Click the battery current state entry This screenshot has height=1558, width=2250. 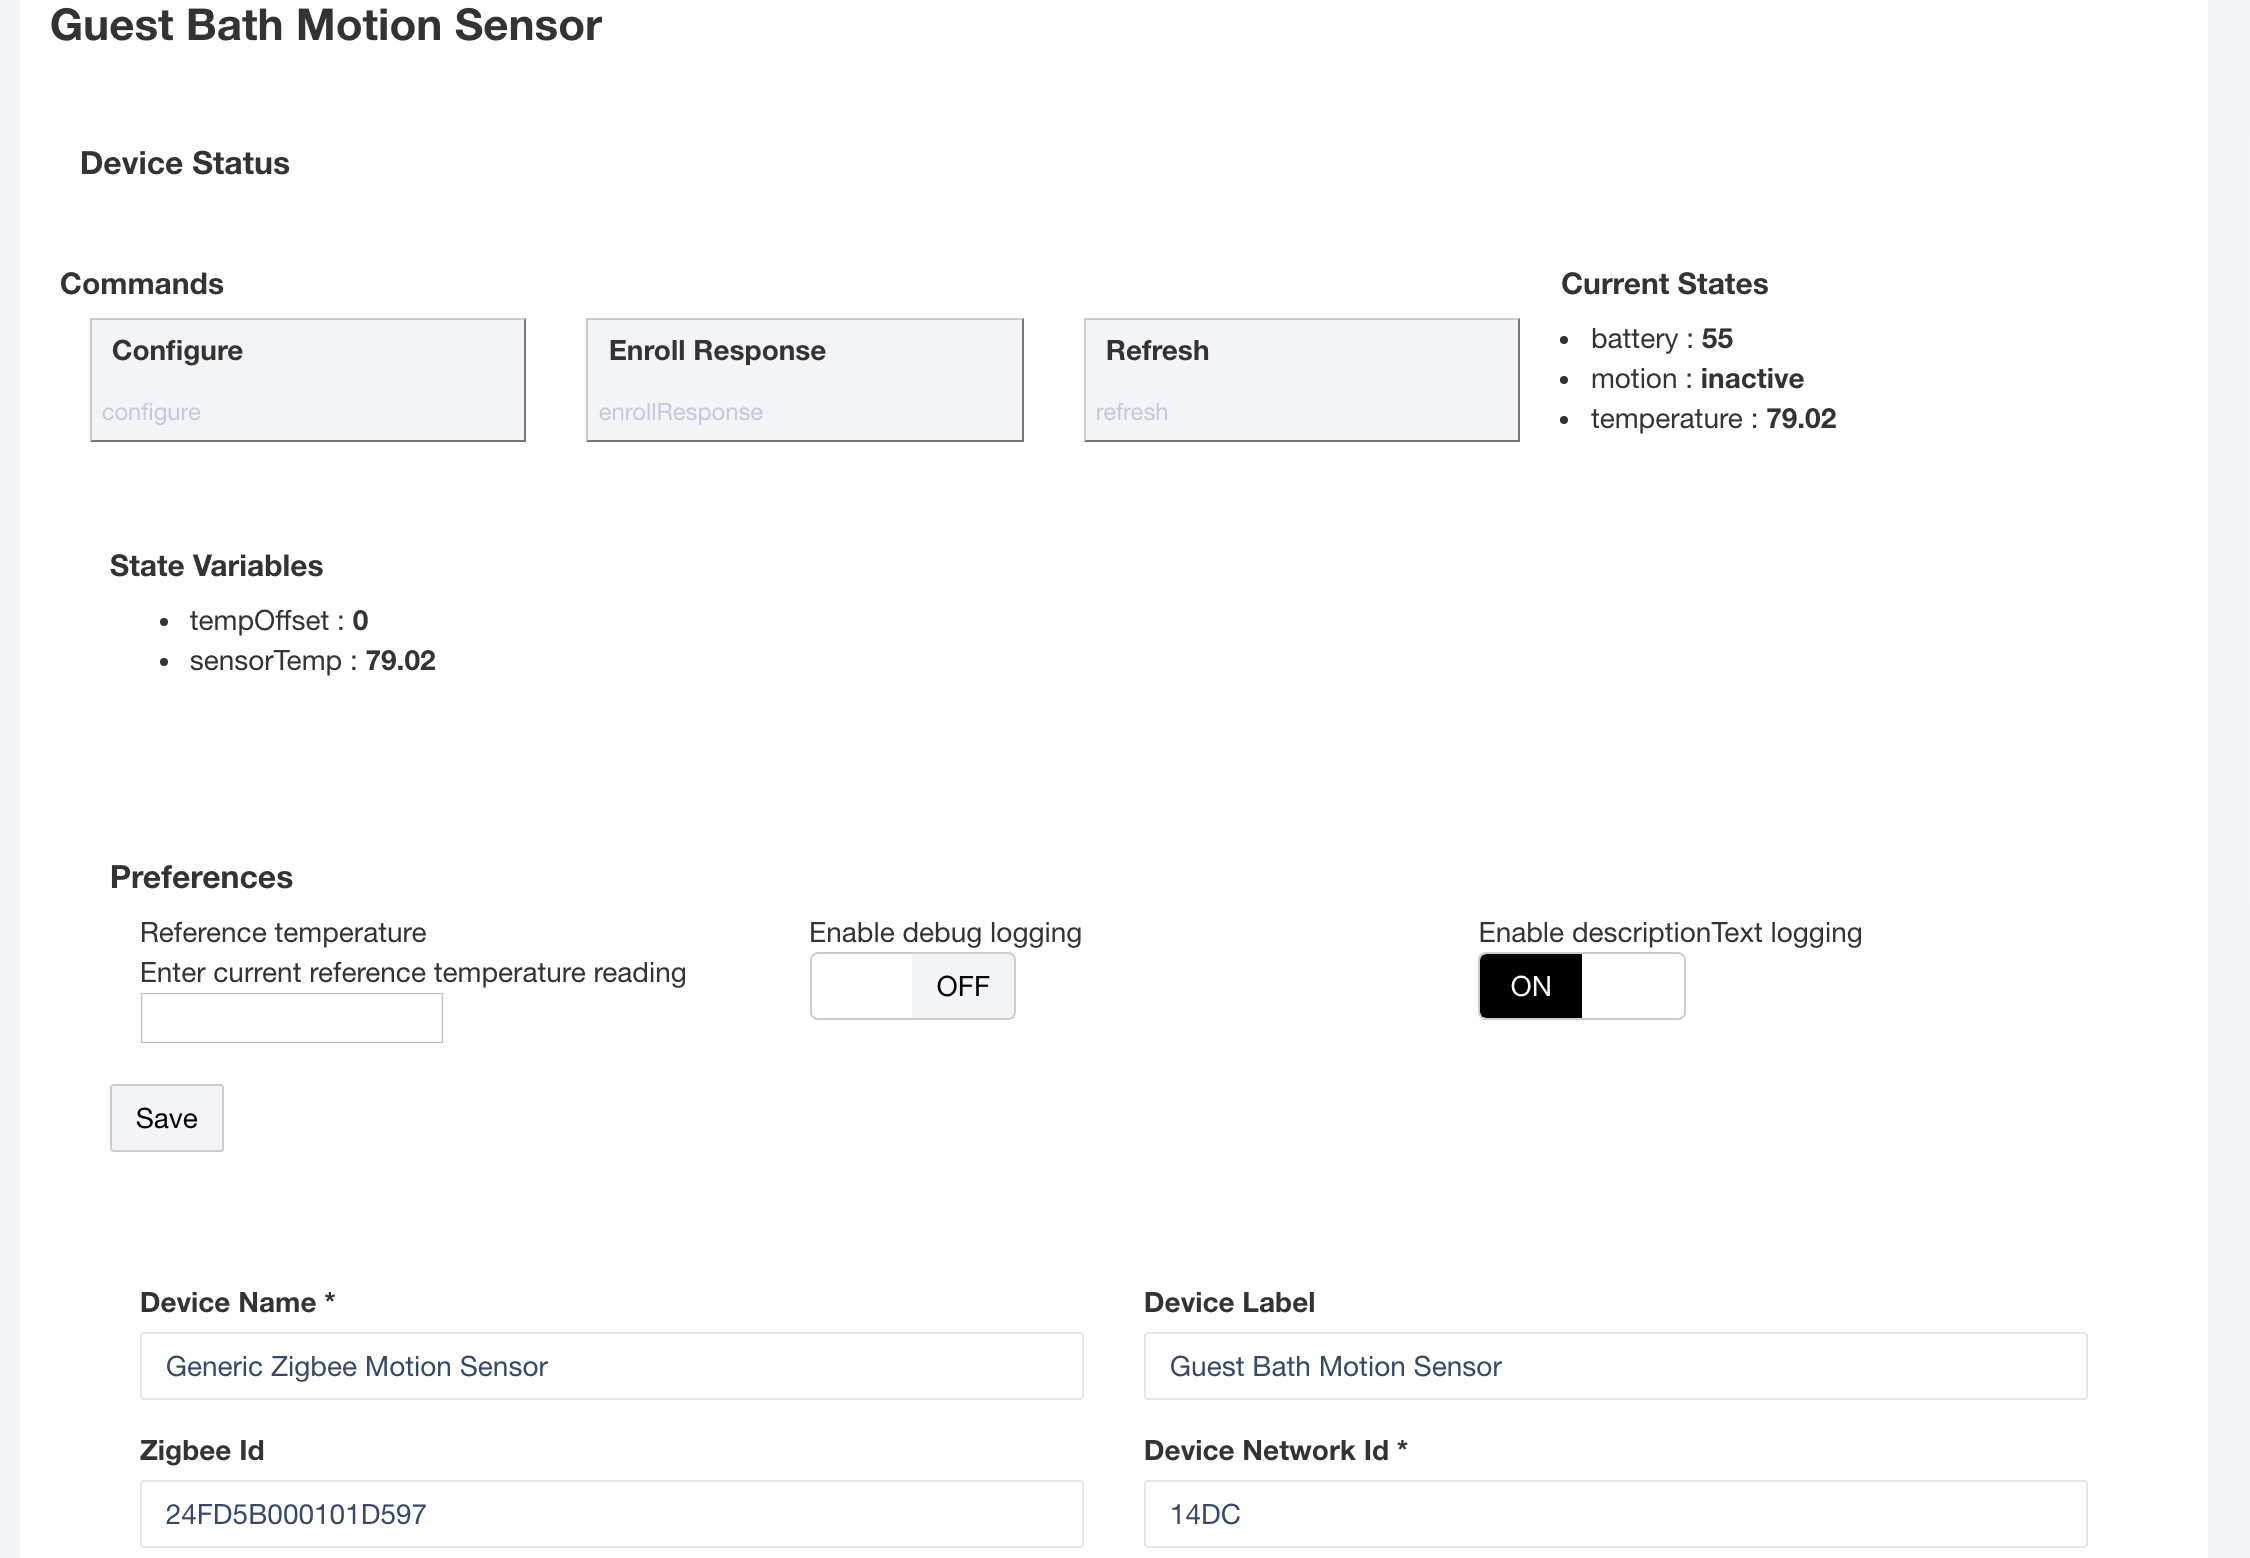[x=1661, y=339]
